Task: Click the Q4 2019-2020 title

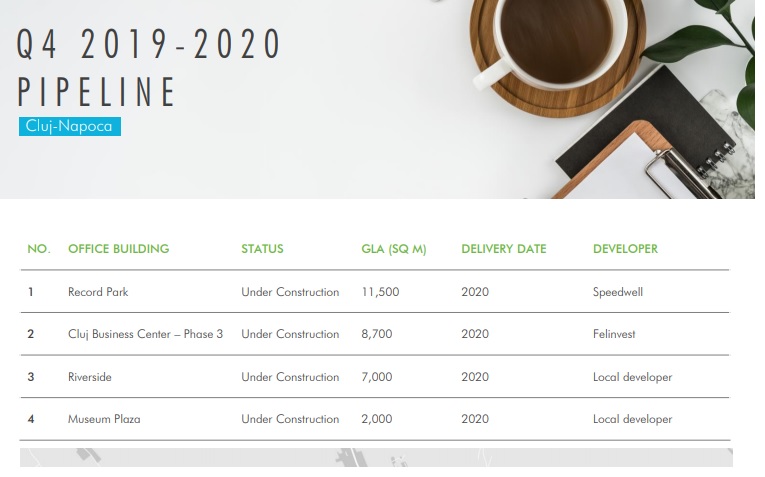Action: pos(150,45)
